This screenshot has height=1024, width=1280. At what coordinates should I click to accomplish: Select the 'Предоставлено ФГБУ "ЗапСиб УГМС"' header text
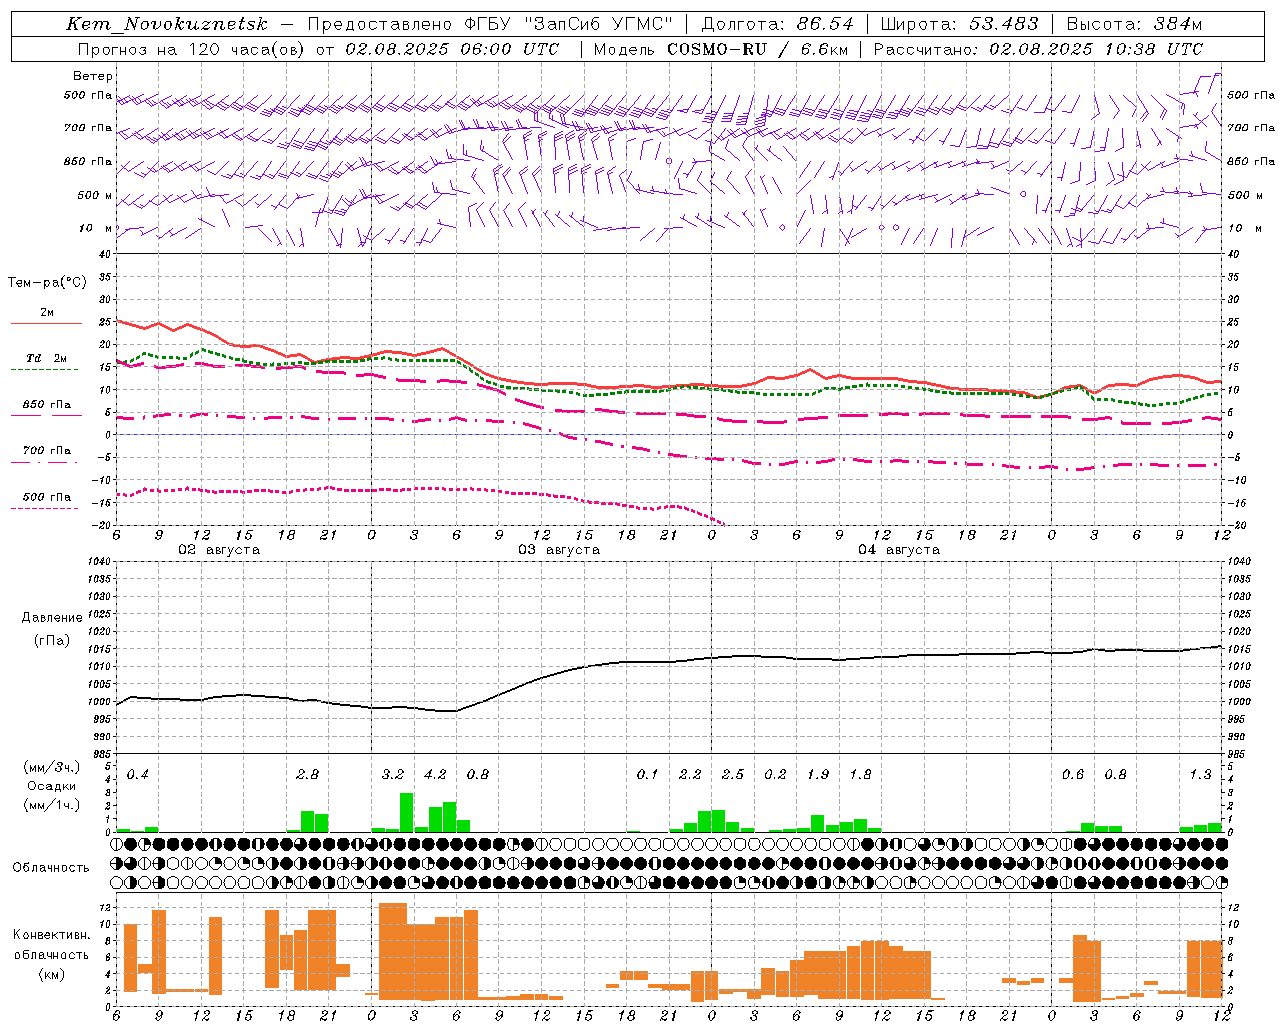point(489,24)
